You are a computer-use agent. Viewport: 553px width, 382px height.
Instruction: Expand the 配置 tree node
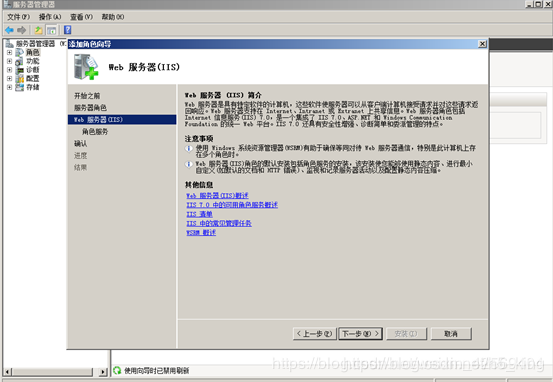pos(10,78)
